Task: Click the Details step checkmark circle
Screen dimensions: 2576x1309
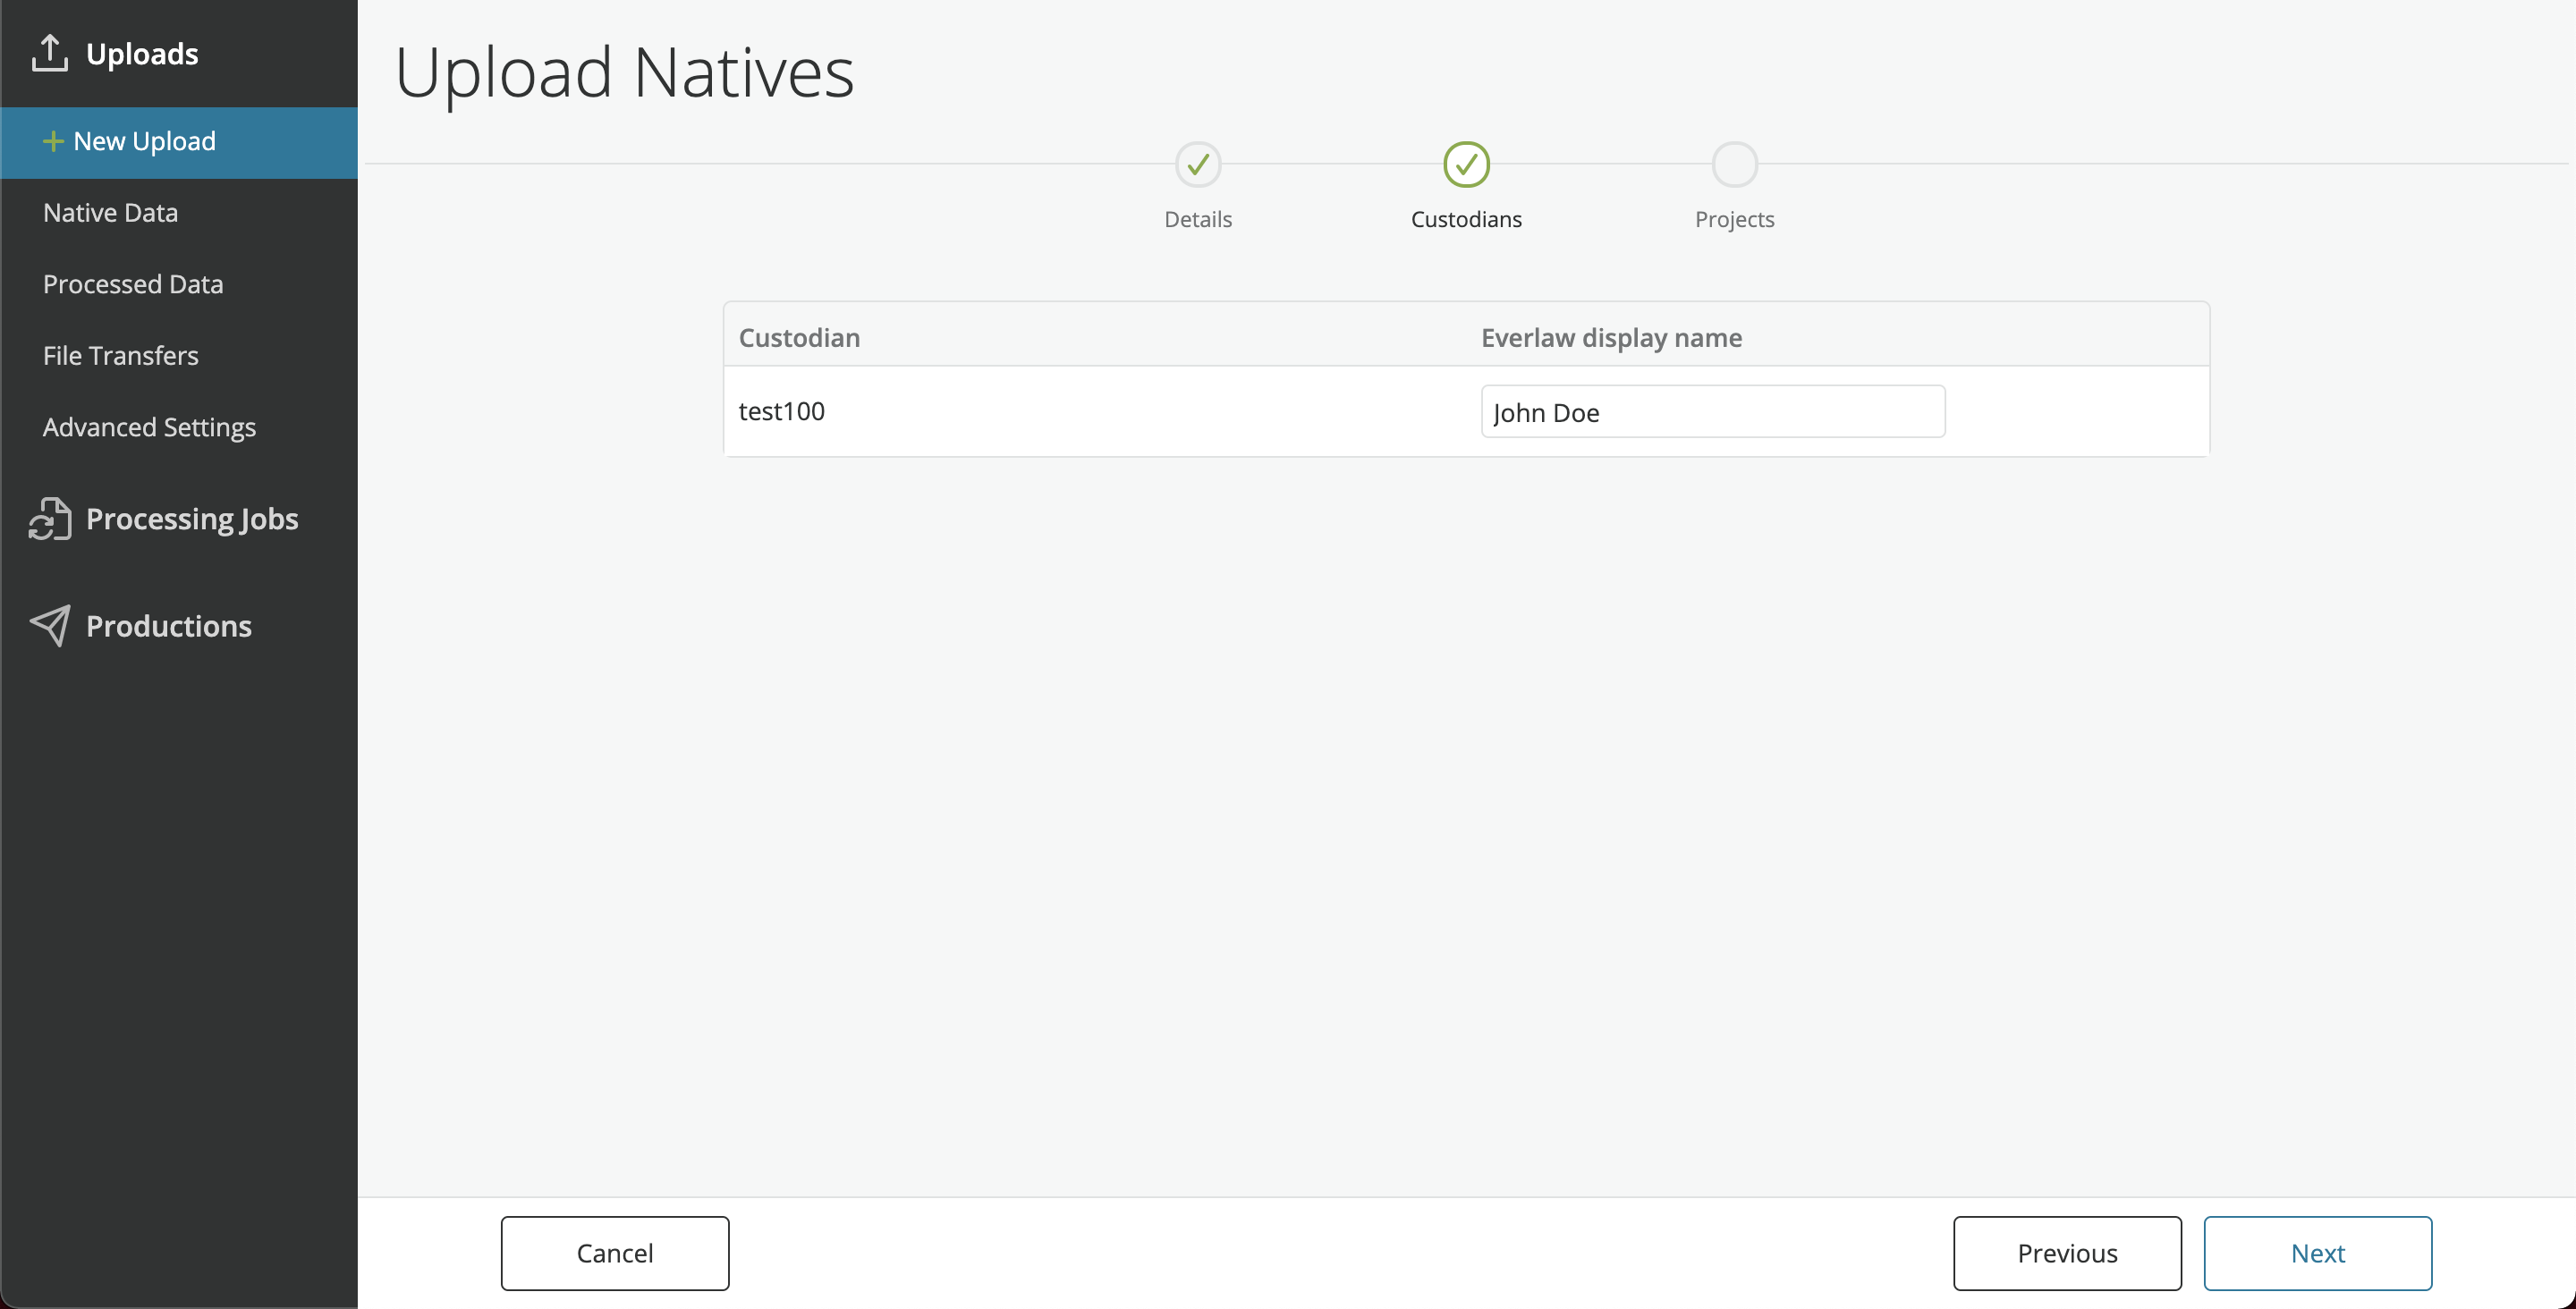Action: click(x=1198, y=165)
